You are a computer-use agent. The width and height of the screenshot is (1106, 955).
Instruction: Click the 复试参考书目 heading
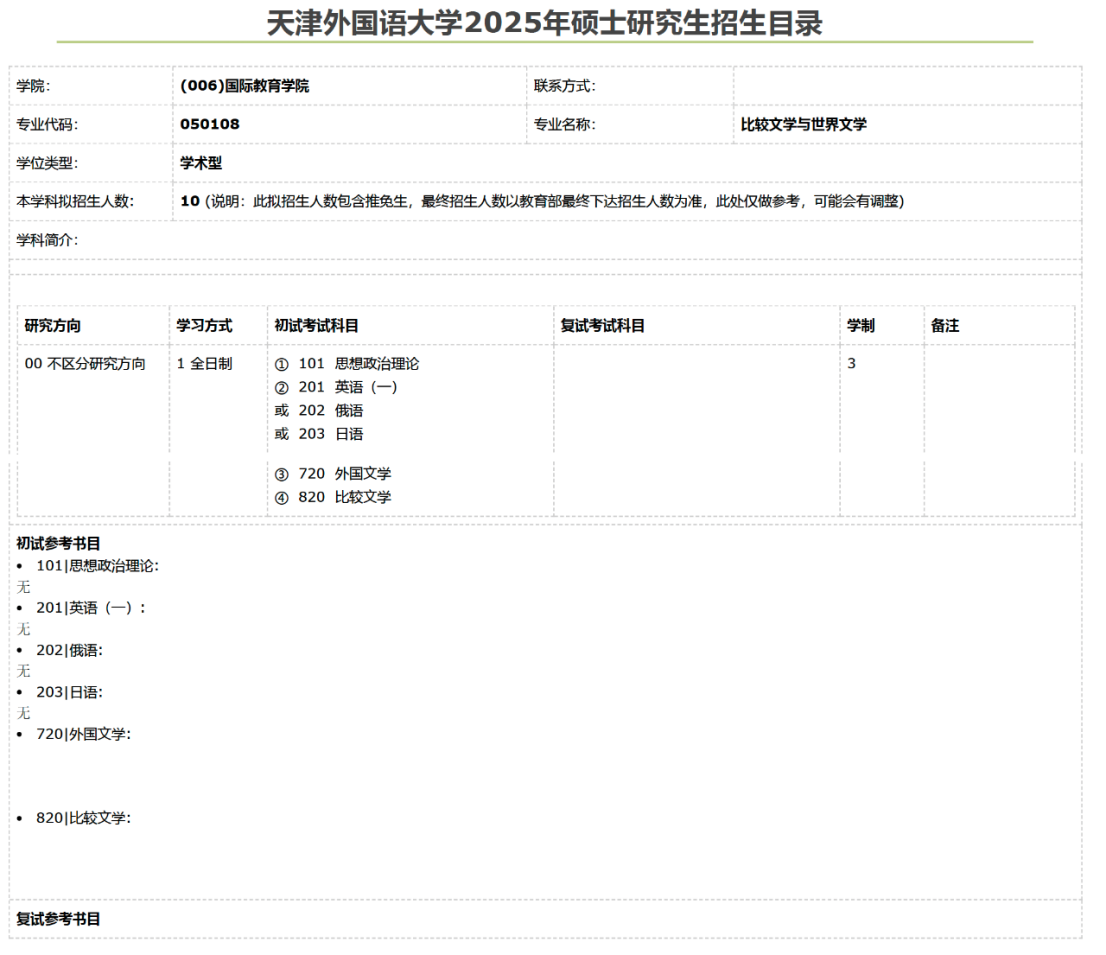(x=59, y=918)
